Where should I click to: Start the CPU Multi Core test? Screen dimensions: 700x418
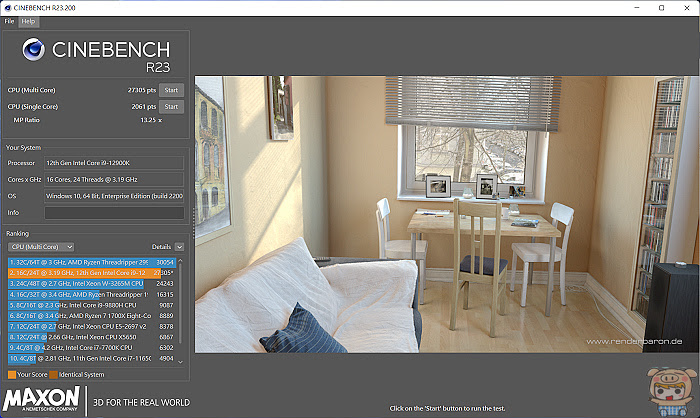[x=171, y=90]
